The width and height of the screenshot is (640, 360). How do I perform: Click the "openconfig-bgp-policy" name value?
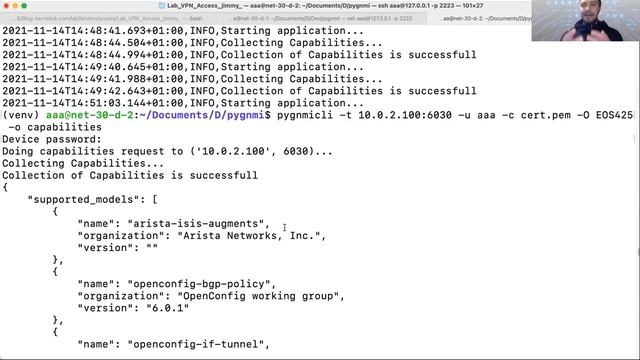point(199,284)
